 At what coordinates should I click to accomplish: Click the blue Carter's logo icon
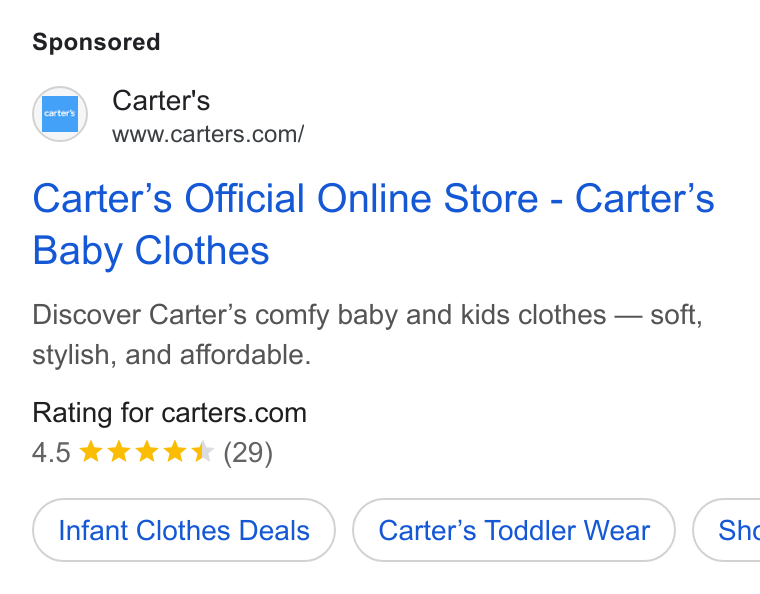[60, 114]
